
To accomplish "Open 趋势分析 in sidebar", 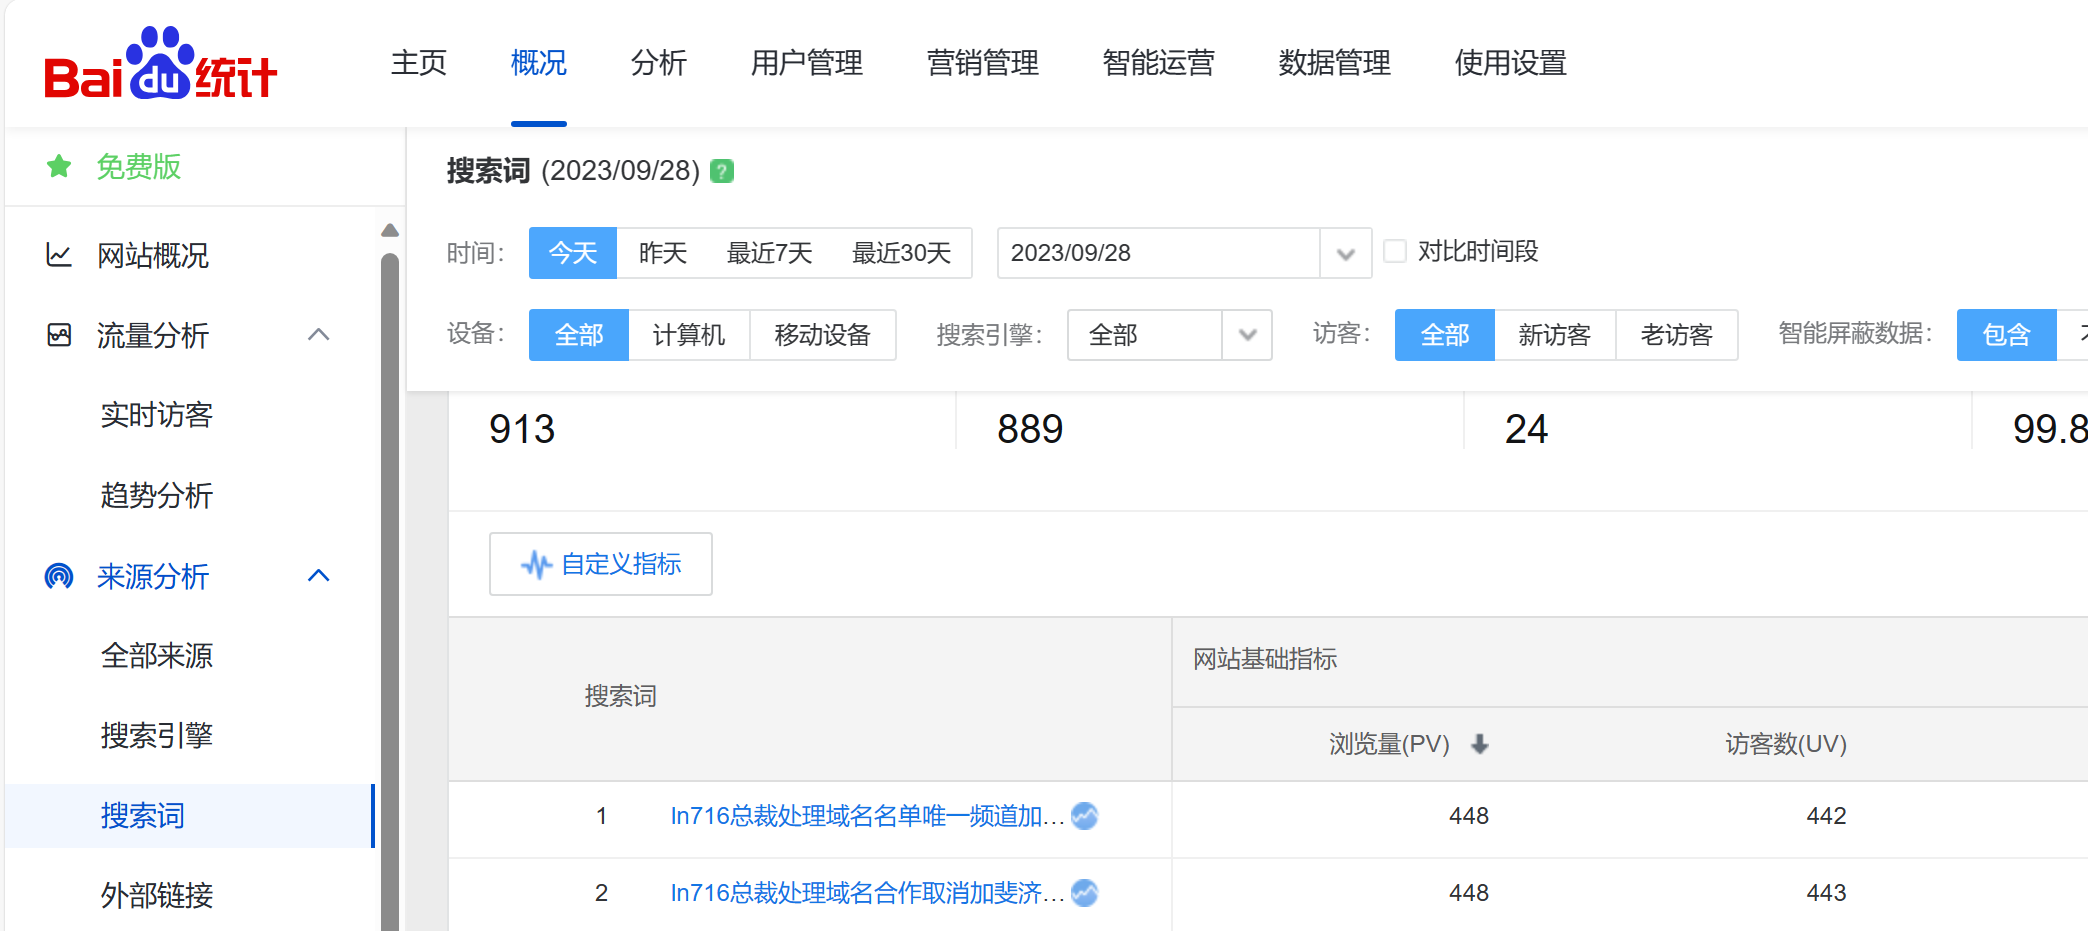I will tap(157, 495).
